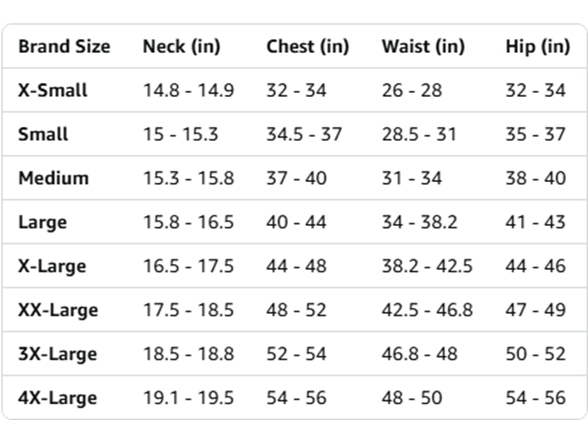The image size is (588, 441).
Task: Select the X-Small size row label
Action: (52, 90)
